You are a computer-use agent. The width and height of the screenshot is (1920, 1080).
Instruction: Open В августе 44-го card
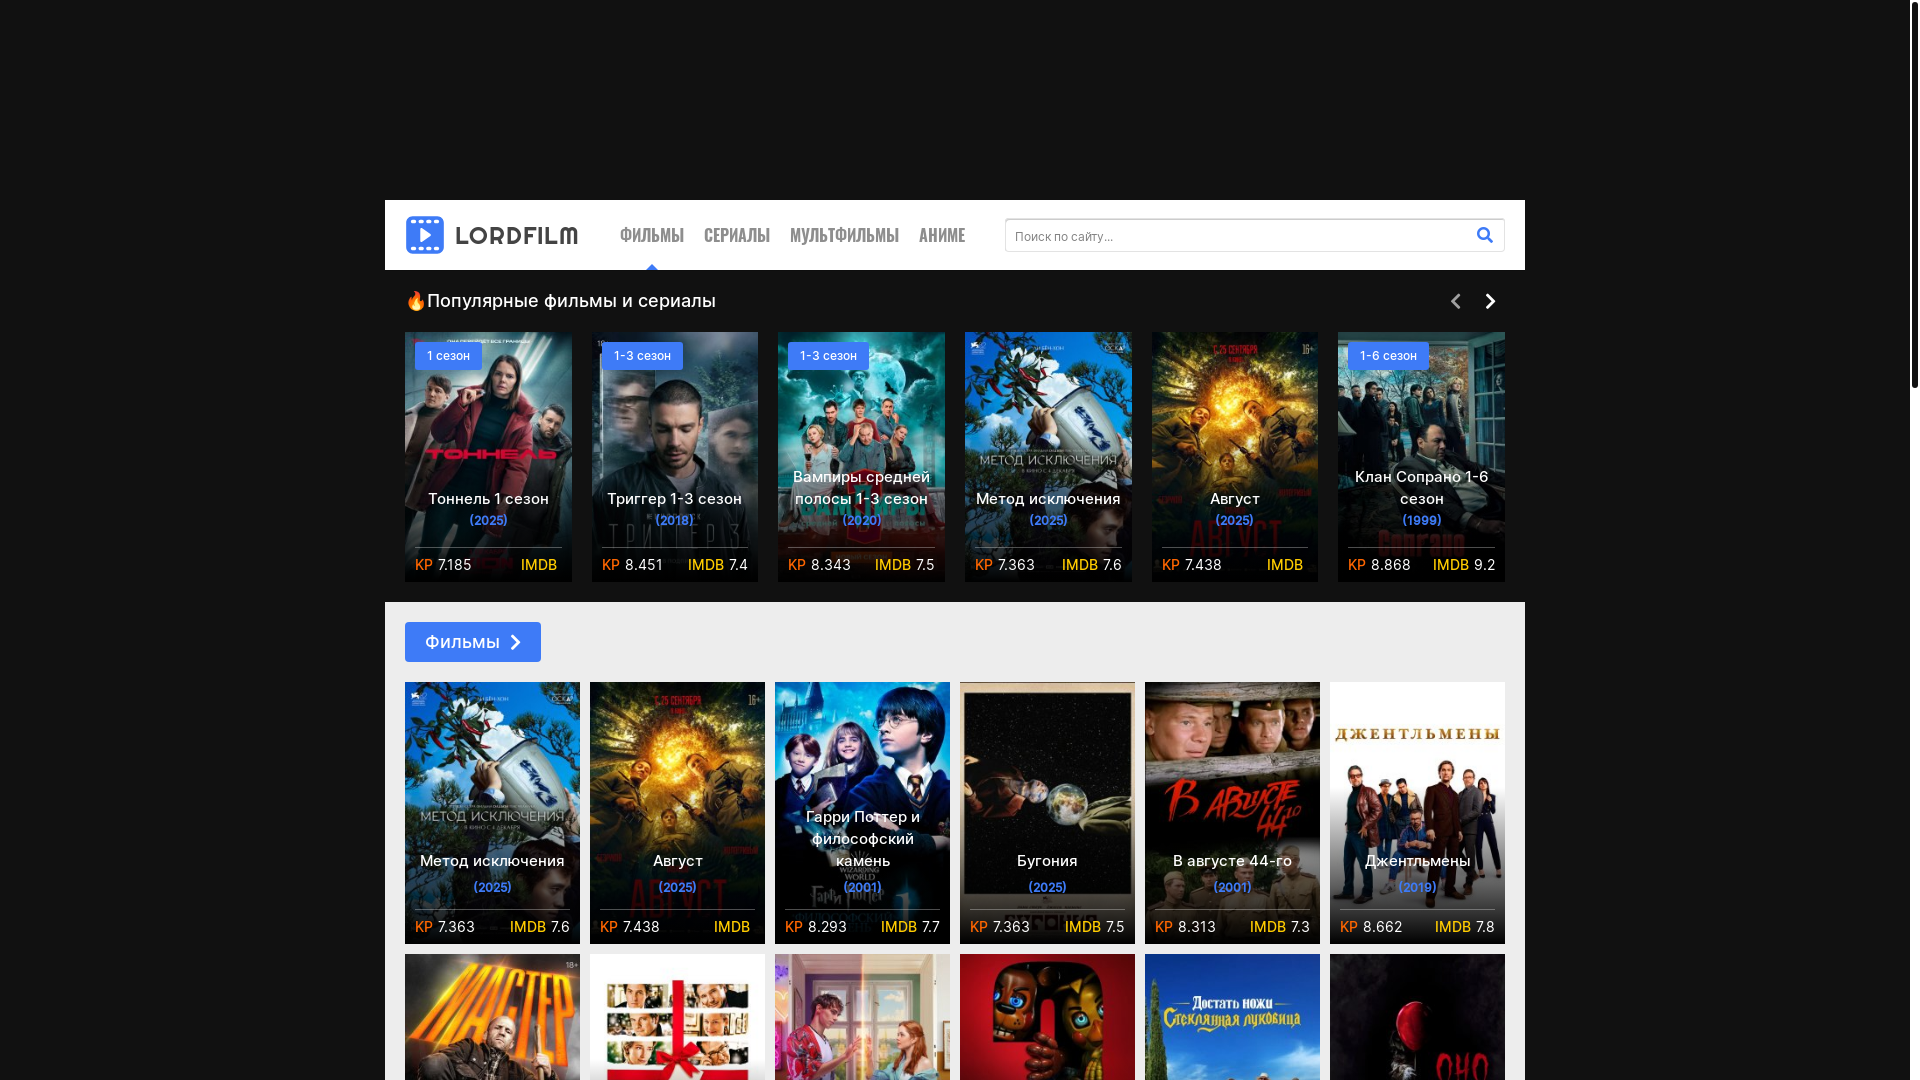pyautogui.click(x=1232, y=813)
